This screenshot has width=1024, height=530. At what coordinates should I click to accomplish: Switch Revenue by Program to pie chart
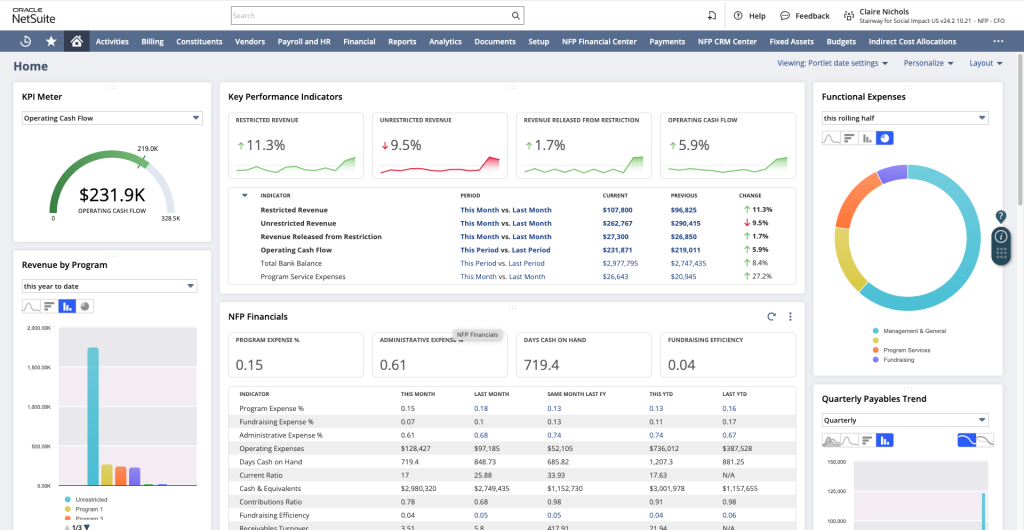tap(85, 306)
